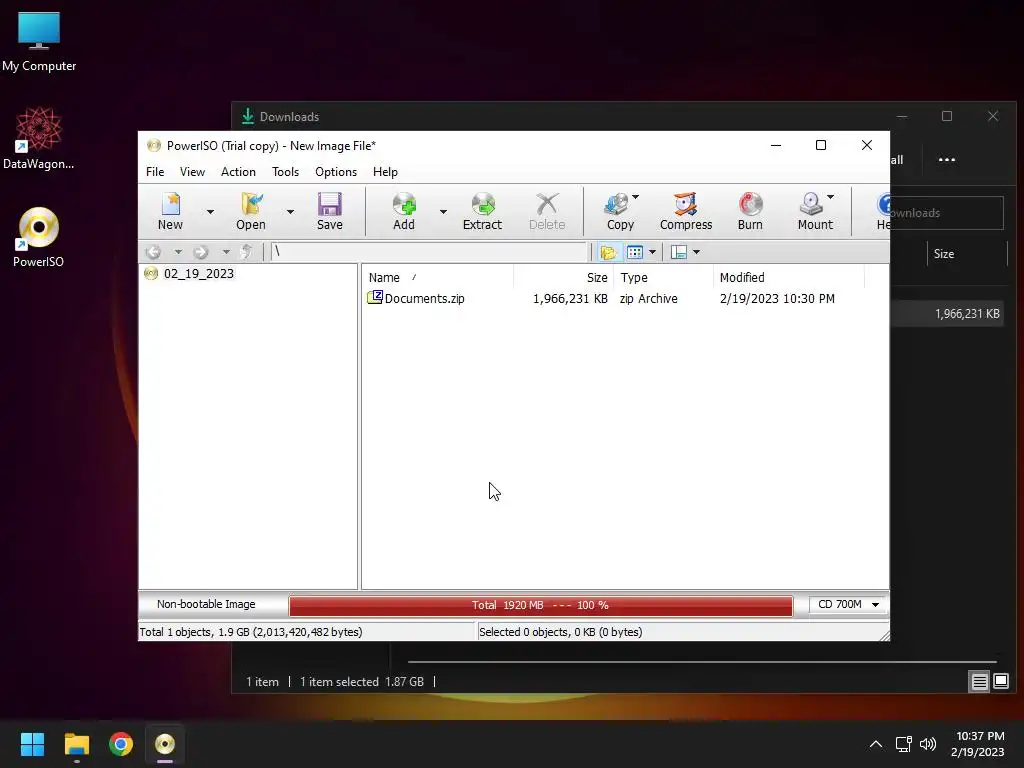Open the Help menu

(x=385, y=172)
